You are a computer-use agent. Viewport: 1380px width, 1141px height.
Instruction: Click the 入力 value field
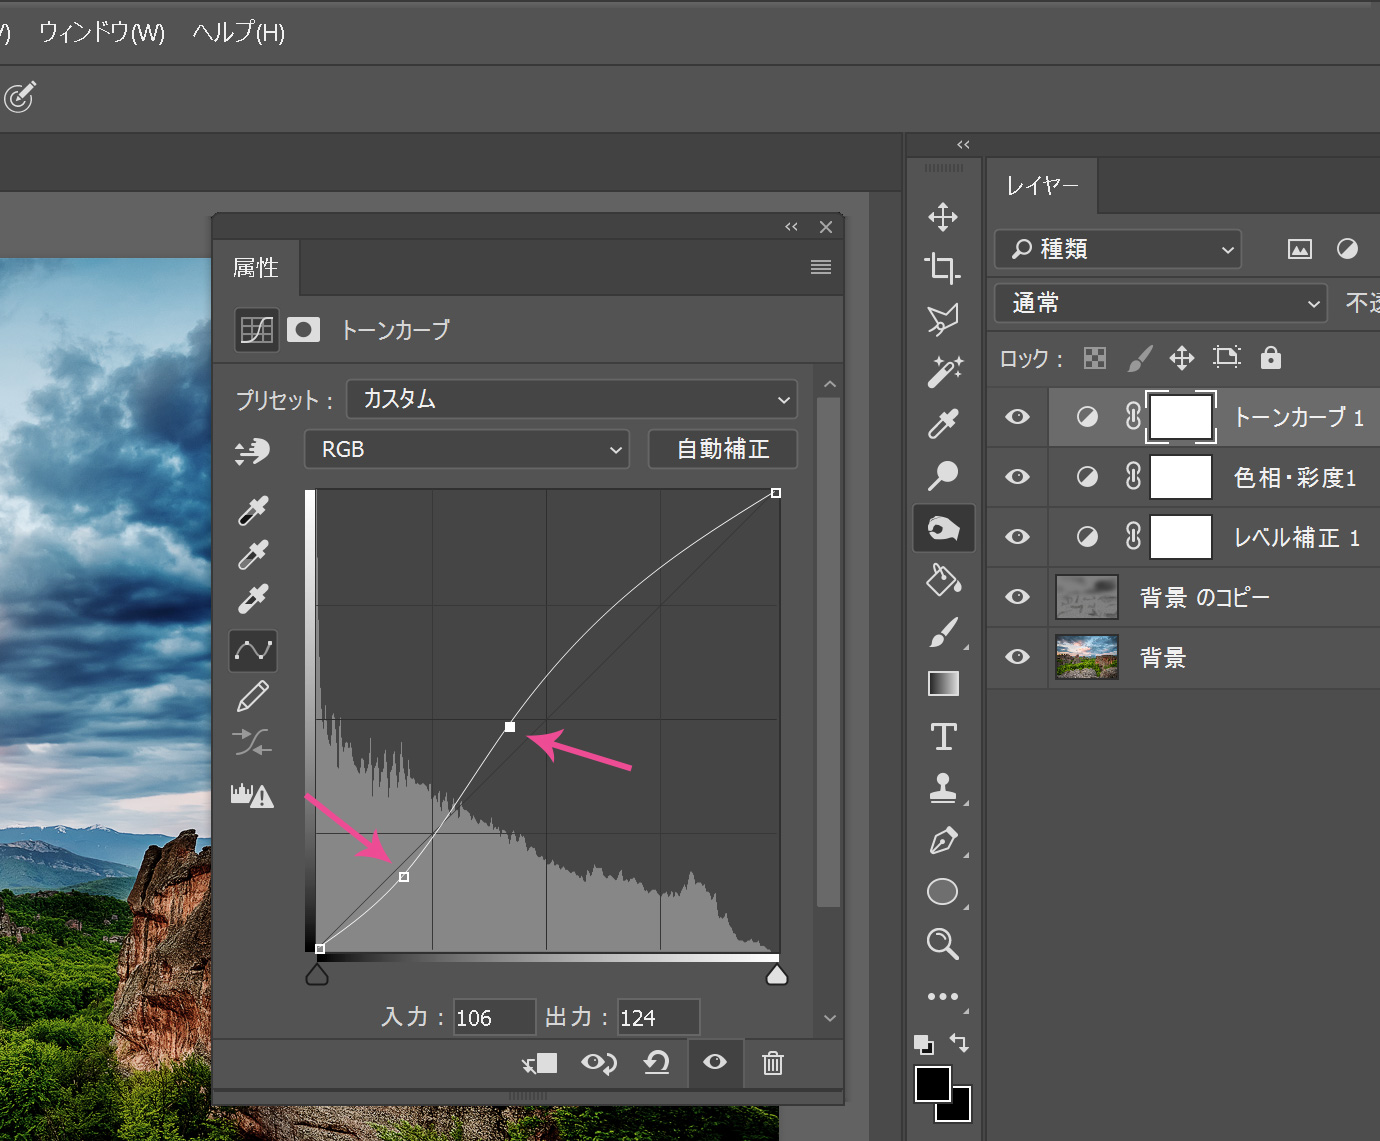click(x=493, y=1018)
